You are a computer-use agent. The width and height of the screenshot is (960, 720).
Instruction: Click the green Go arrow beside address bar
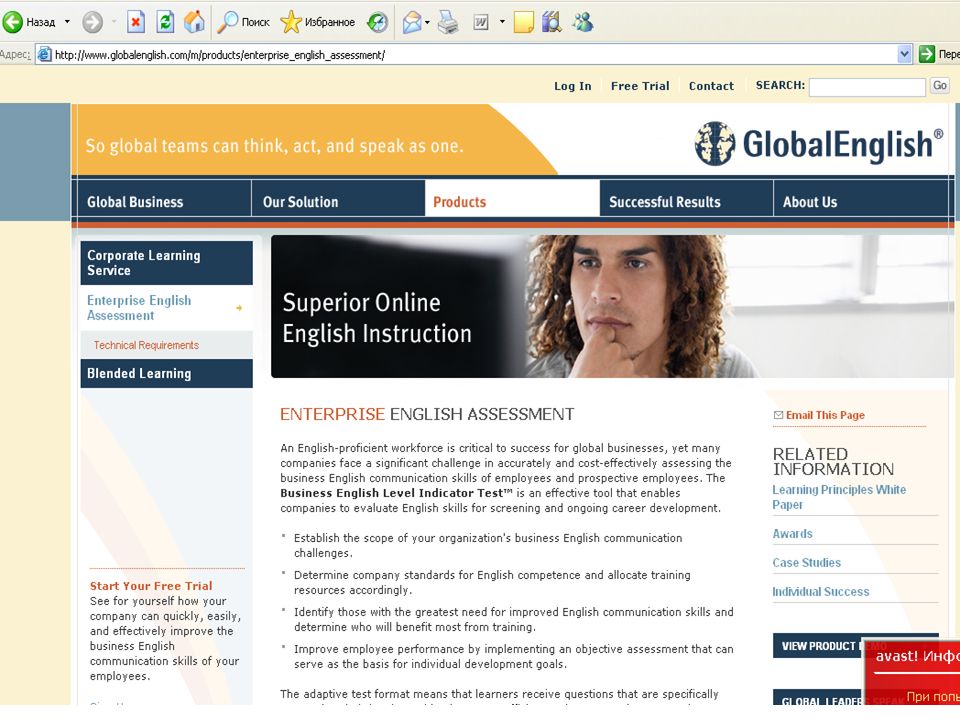click(x=927, y=54)
